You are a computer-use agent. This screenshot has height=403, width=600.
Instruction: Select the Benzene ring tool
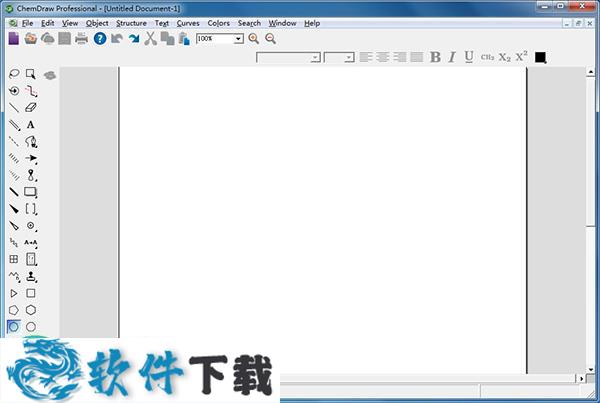[x=14, y=327]
